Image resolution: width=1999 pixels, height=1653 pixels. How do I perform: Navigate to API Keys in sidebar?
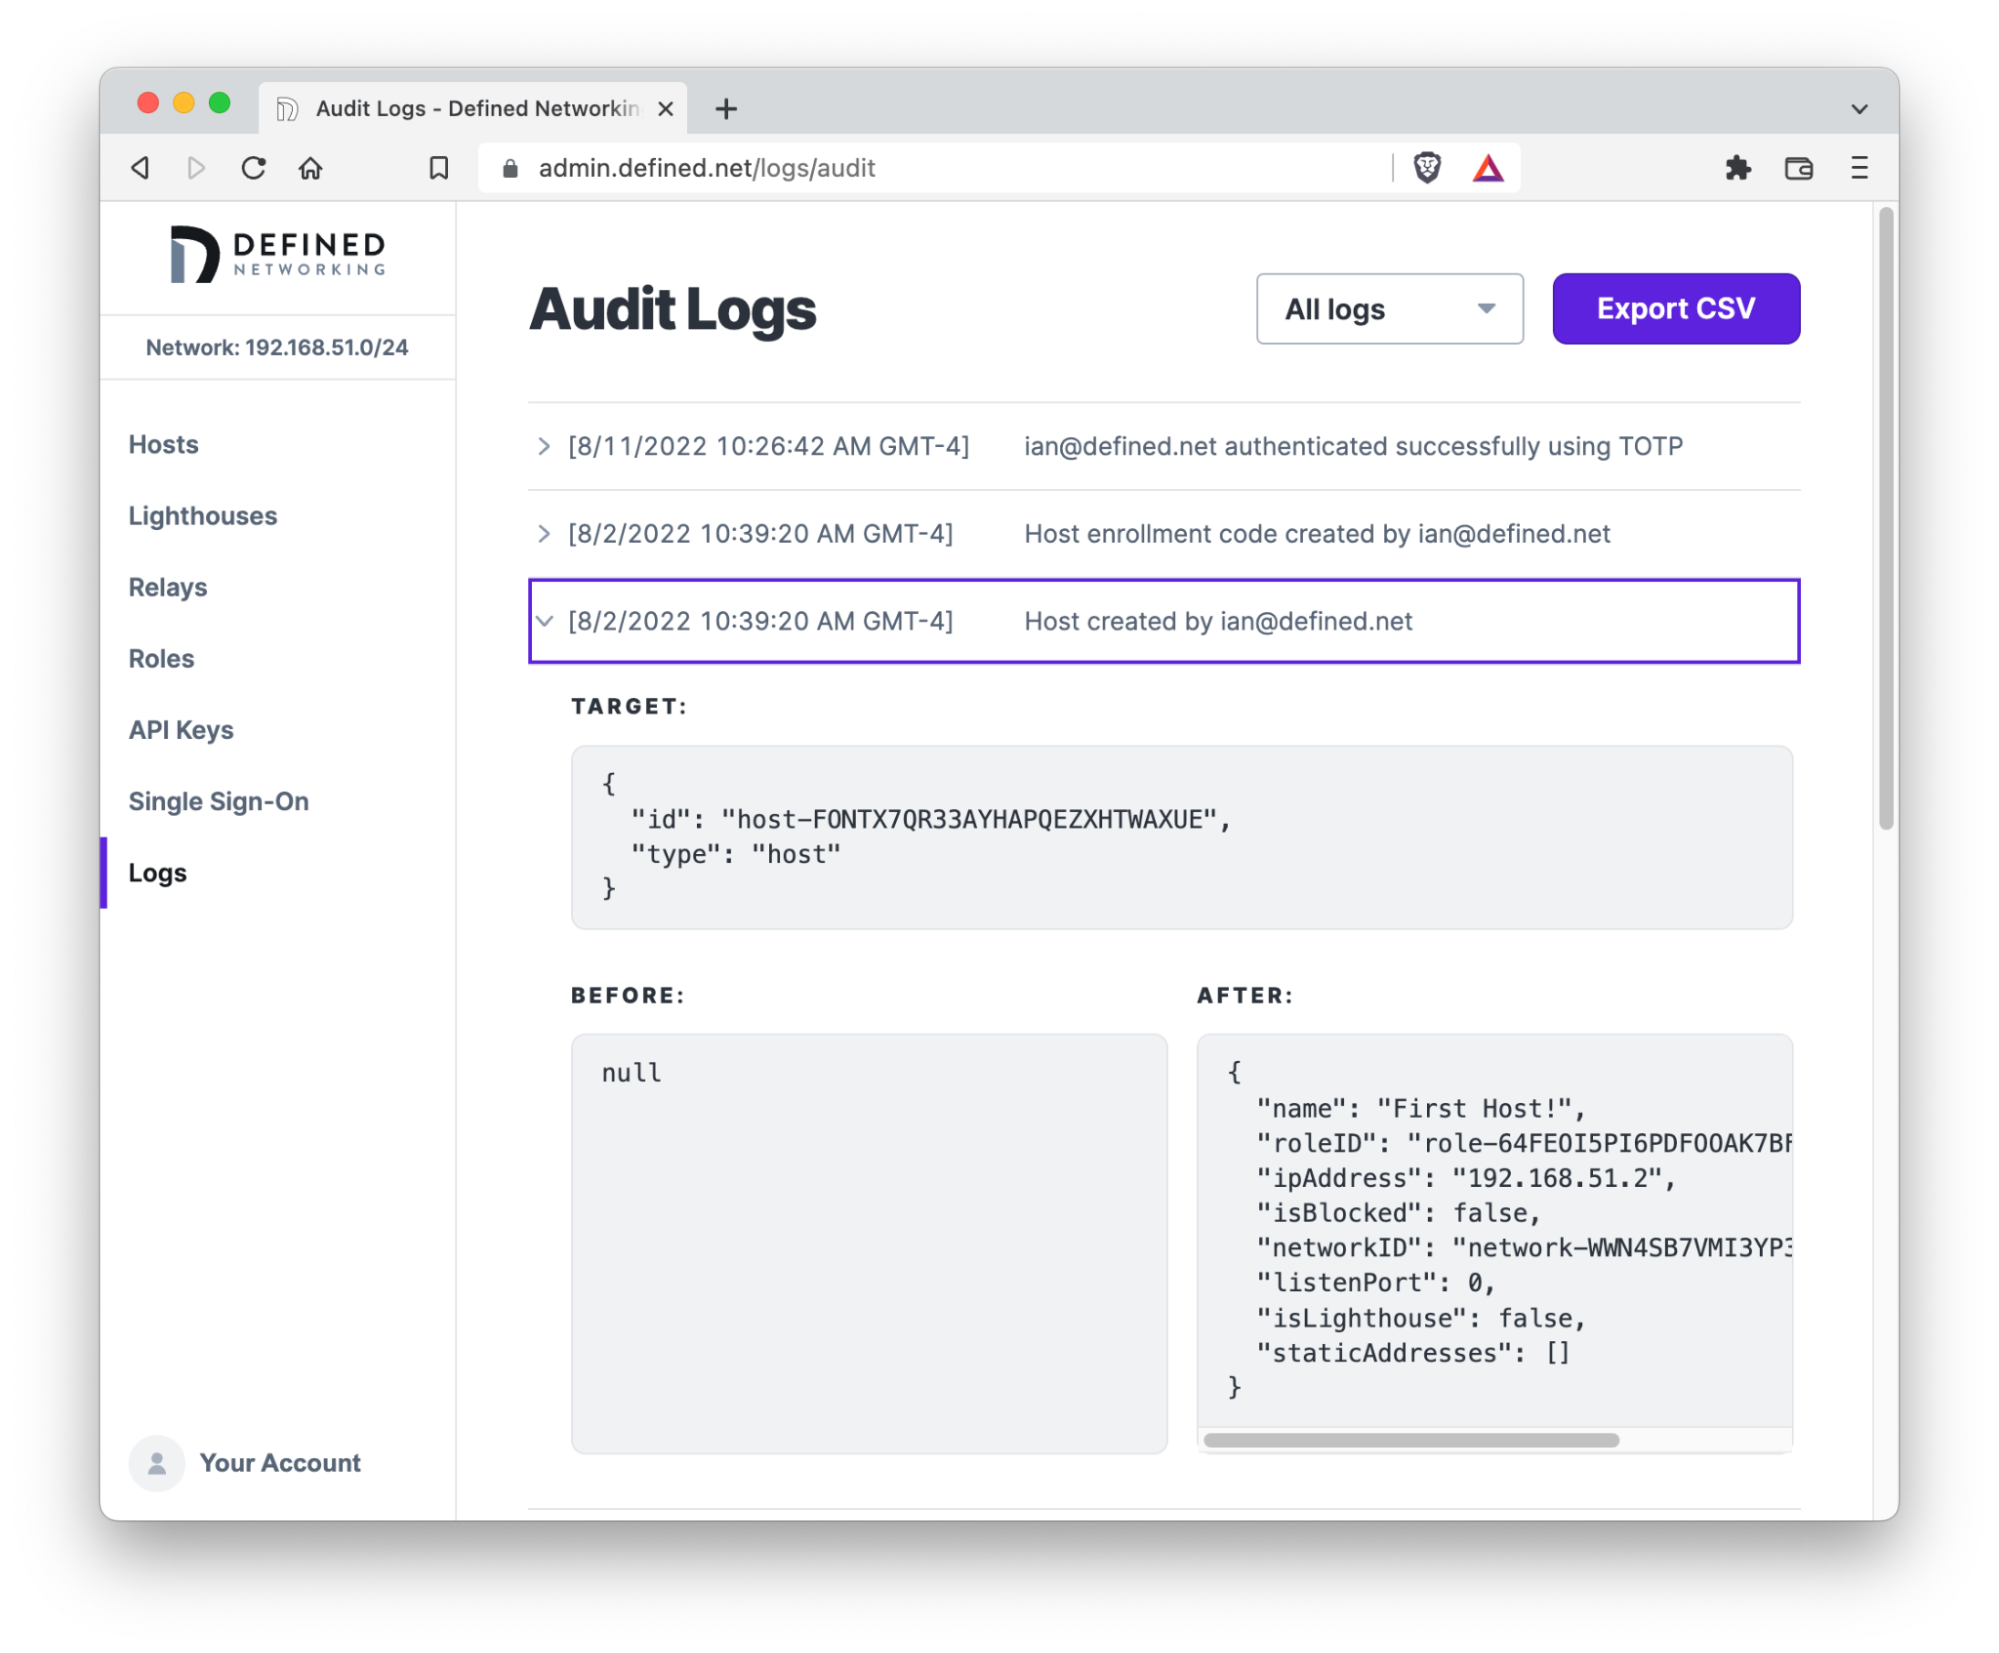(x=181, y=729)
